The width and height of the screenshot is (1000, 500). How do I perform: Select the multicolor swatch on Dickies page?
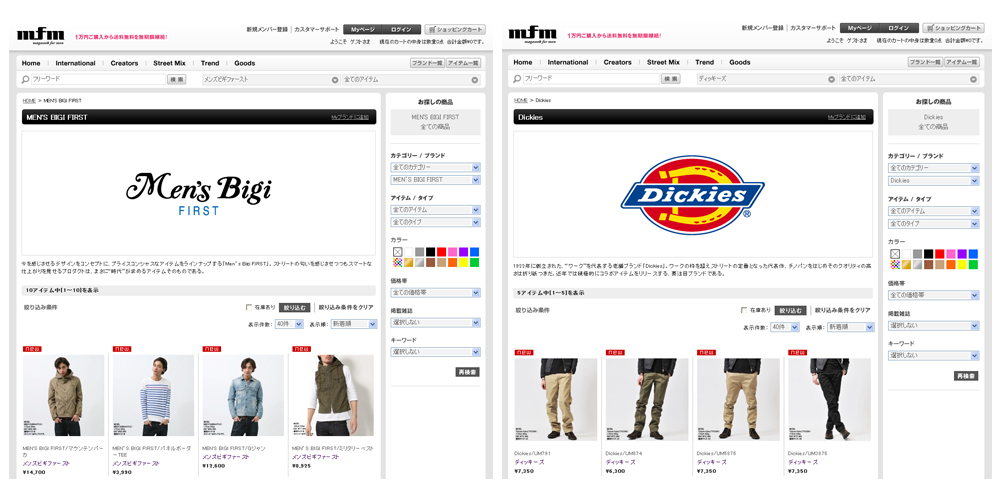coord(895,265)
